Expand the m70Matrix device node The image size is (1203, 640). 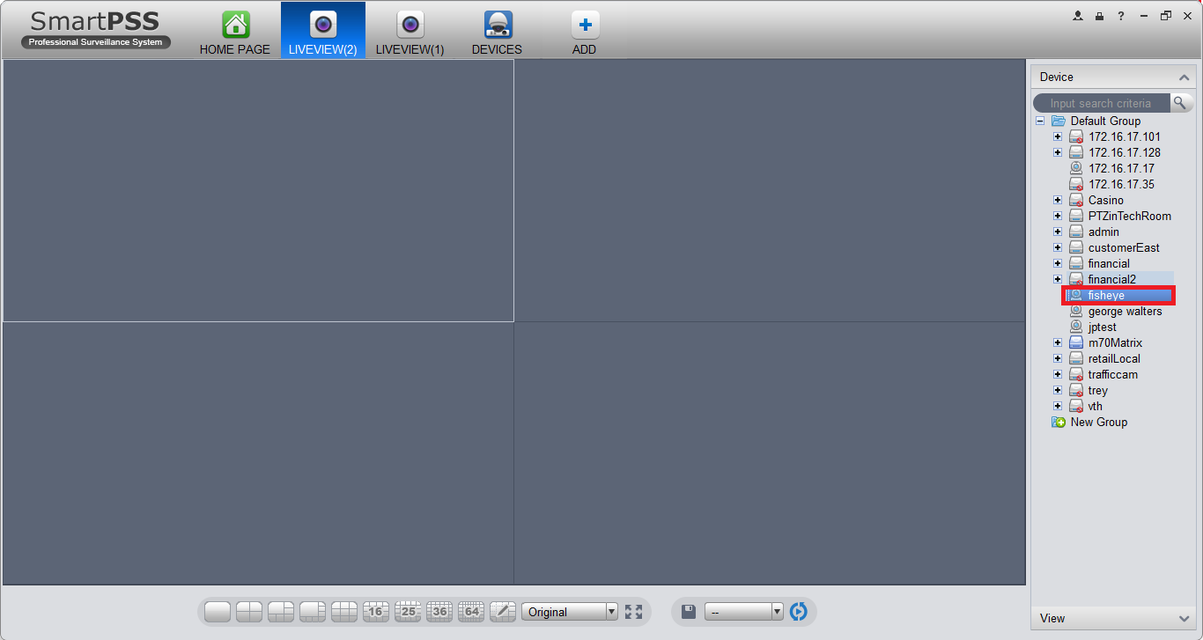coord(1058,343)
